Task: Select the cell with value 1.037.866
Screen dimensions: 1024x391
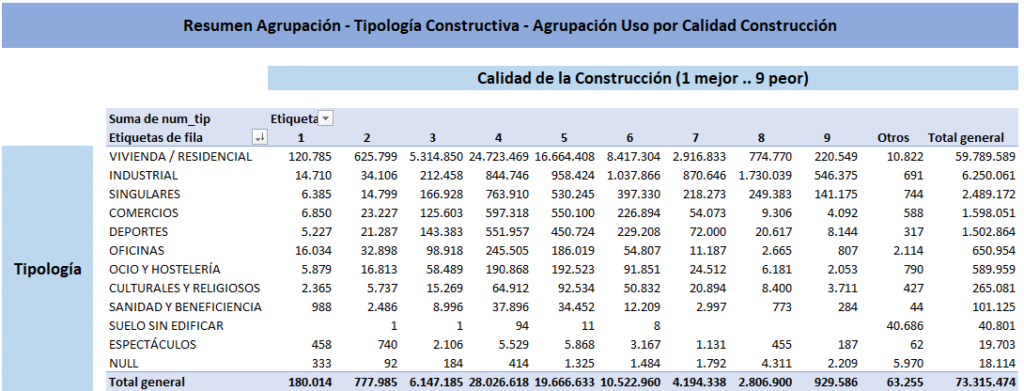Action: (x=632, y=176)
